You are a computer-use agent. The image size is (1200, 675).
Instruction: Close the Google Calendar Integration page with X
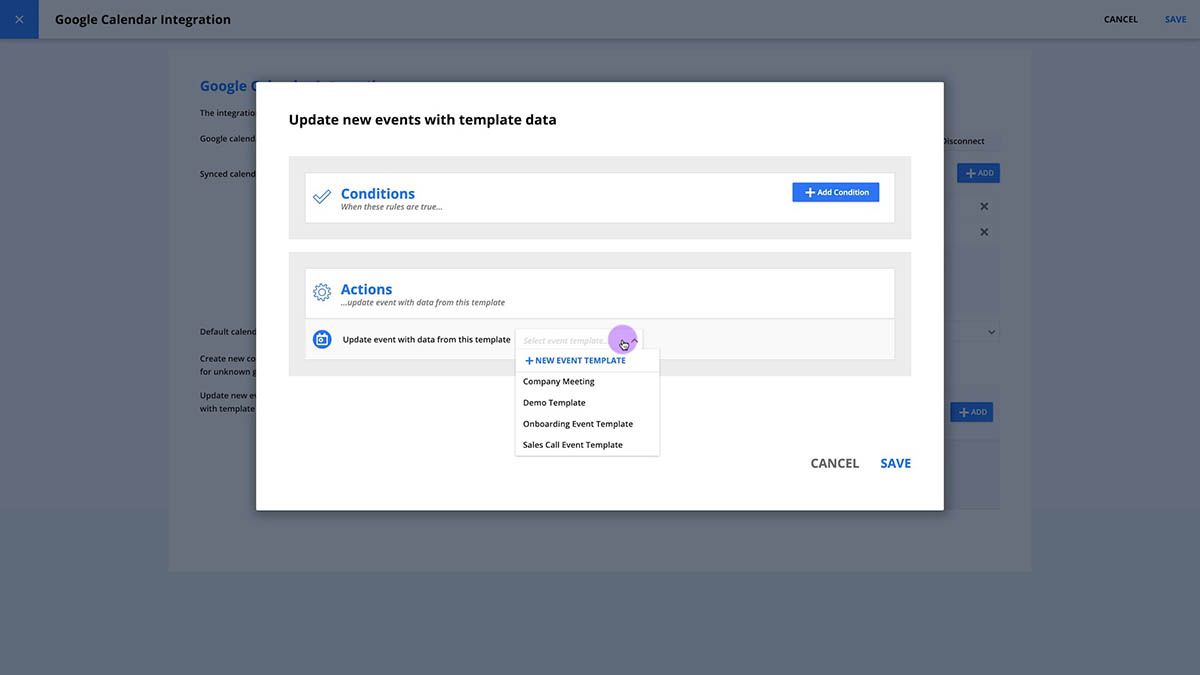[19, 19]
